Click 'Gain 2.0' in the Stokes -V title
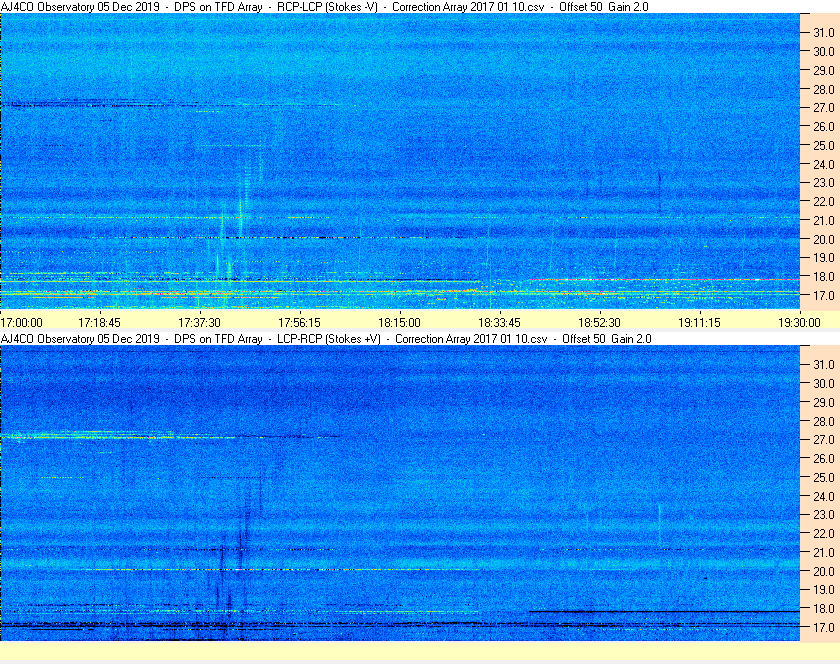Image resolution: width=840 pixels, height=664 pixels. pos(628,7)
